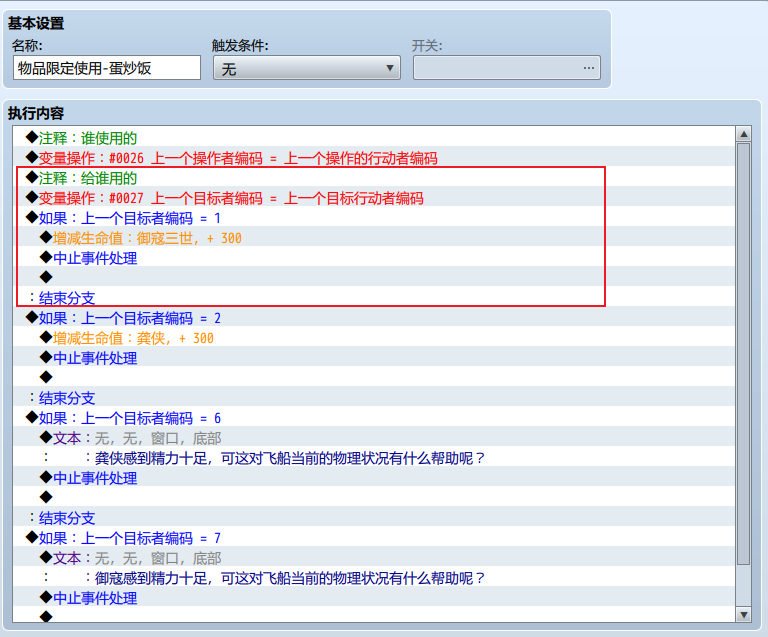
Task: Select the empty command line under the = 1 branch
Action: pyautogui.click(x=374, y=277)
